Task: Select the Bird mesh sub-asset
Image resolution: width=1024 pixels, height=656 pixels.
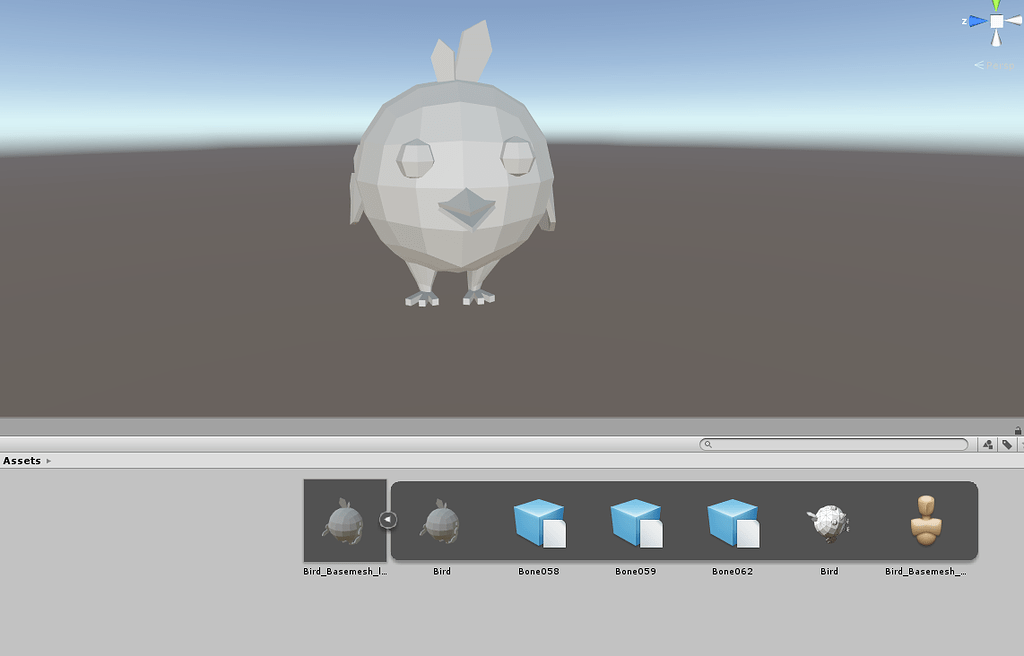Action: (442, 520)
